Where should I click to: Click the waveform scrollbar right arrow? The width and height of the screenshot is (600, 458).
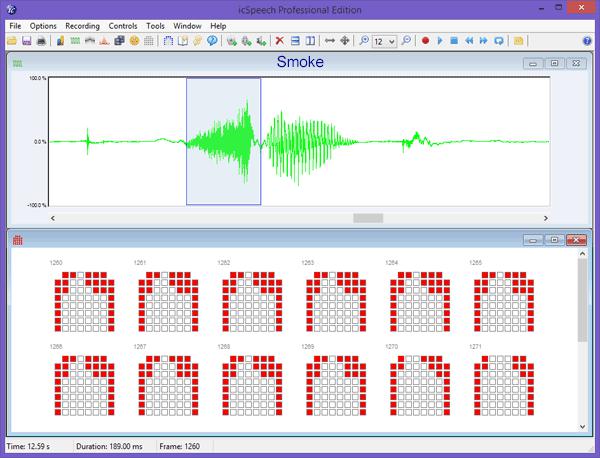[x=544, y=217]
